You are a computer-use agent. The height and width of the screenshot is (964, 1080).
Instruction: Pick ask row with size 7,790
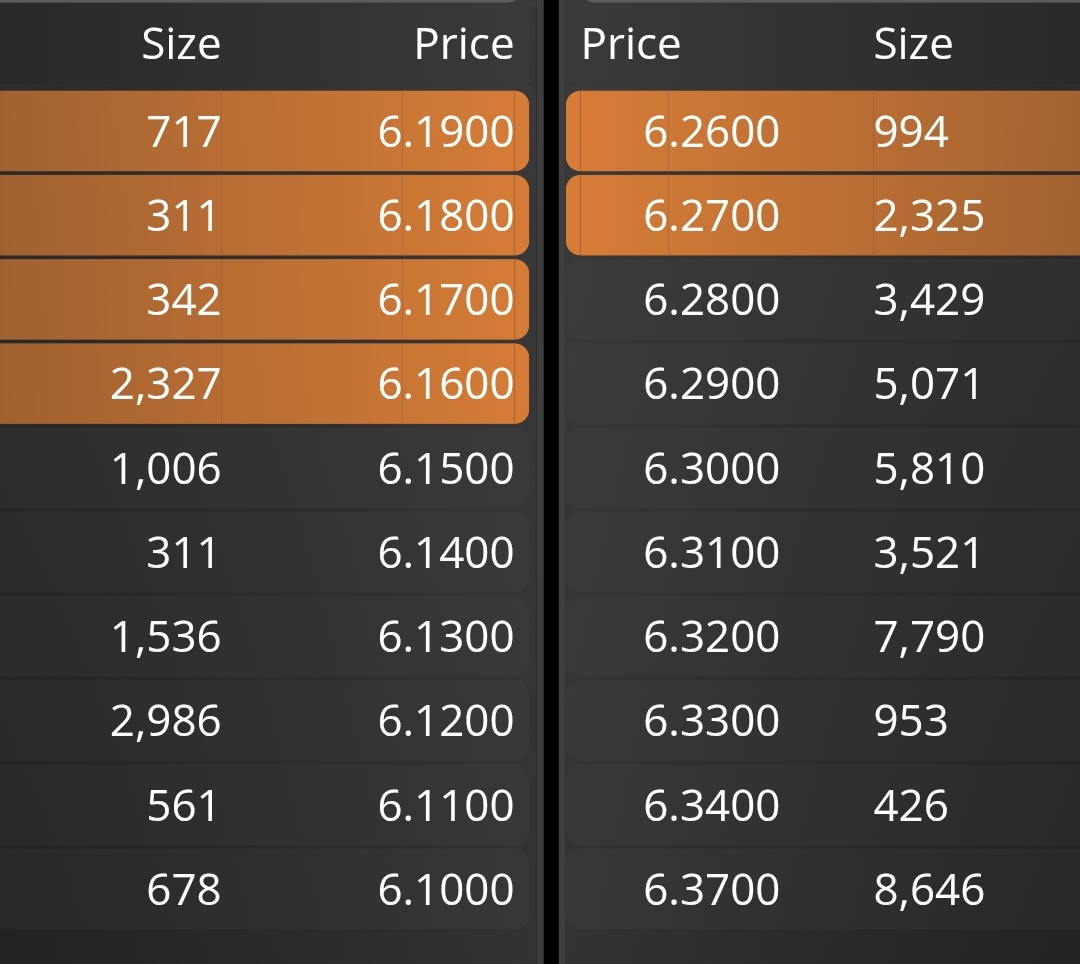[823, 636]
